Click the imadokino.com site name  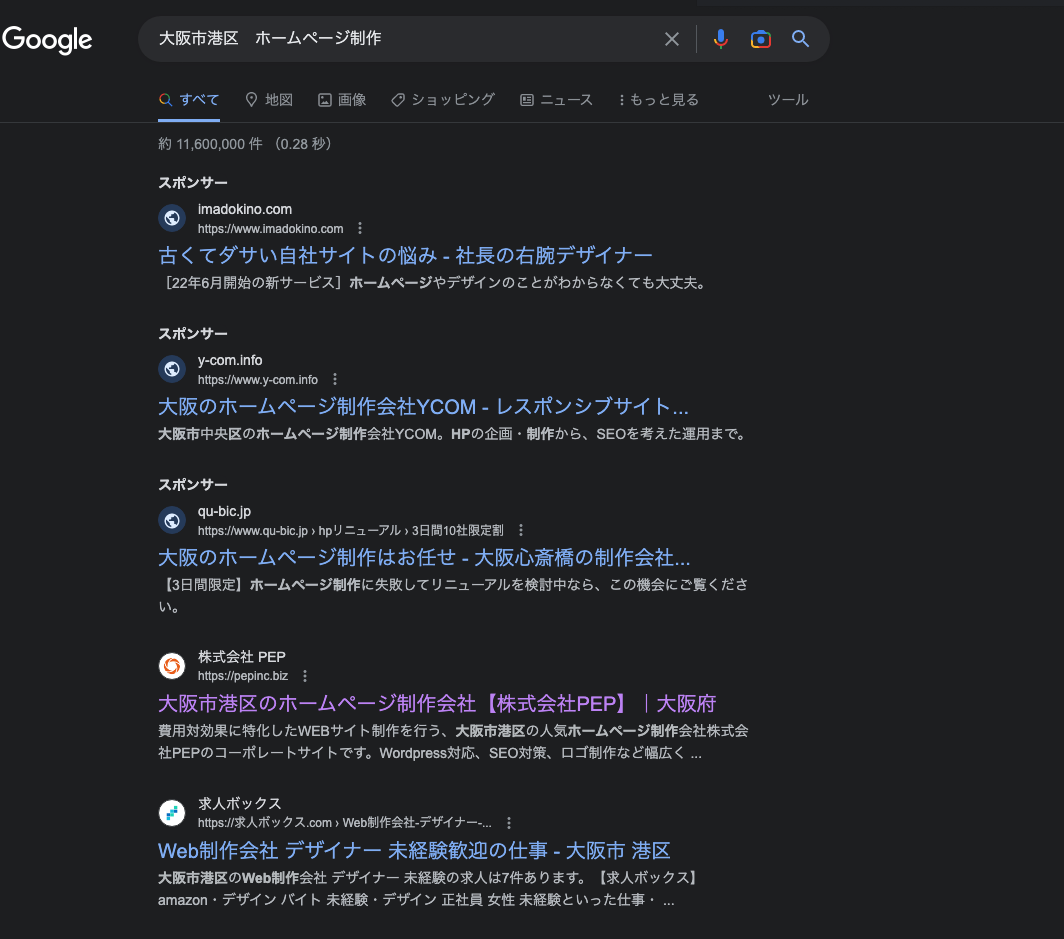point(245,209)
